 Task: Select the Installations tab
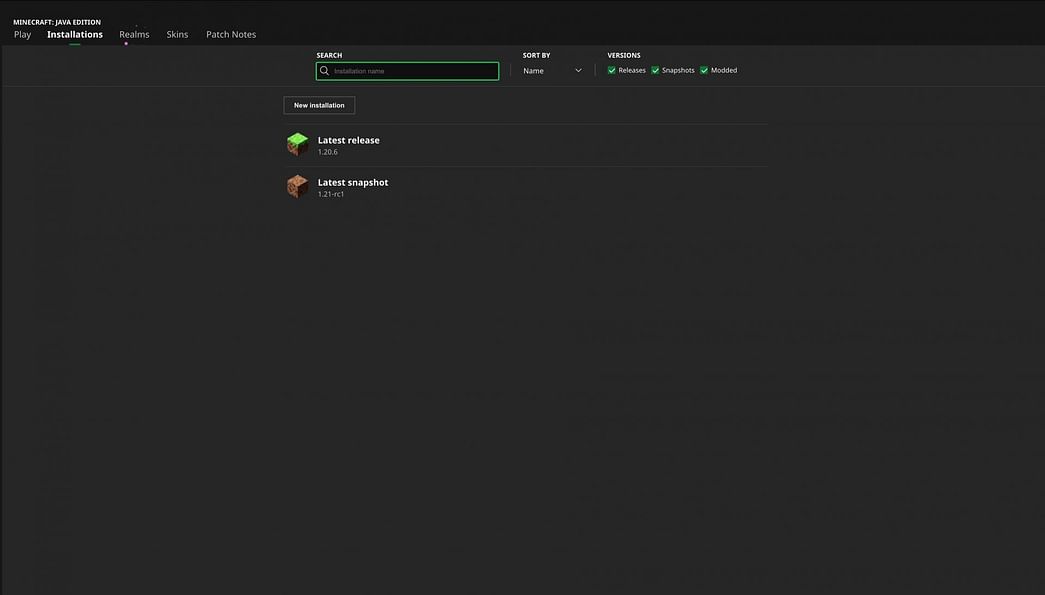75,35
